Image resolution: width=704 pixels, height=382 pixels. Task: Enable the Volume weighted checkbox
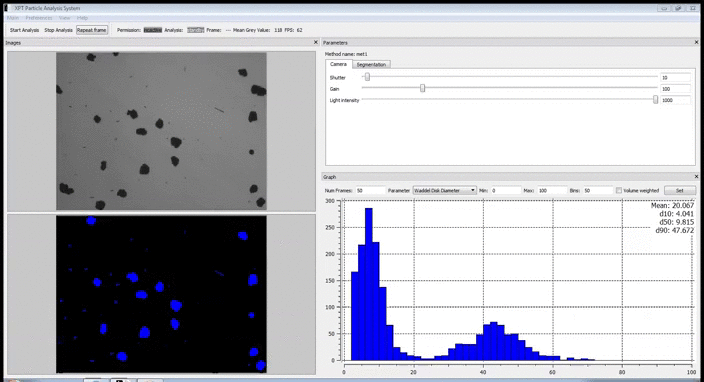[x=619, y=190]
